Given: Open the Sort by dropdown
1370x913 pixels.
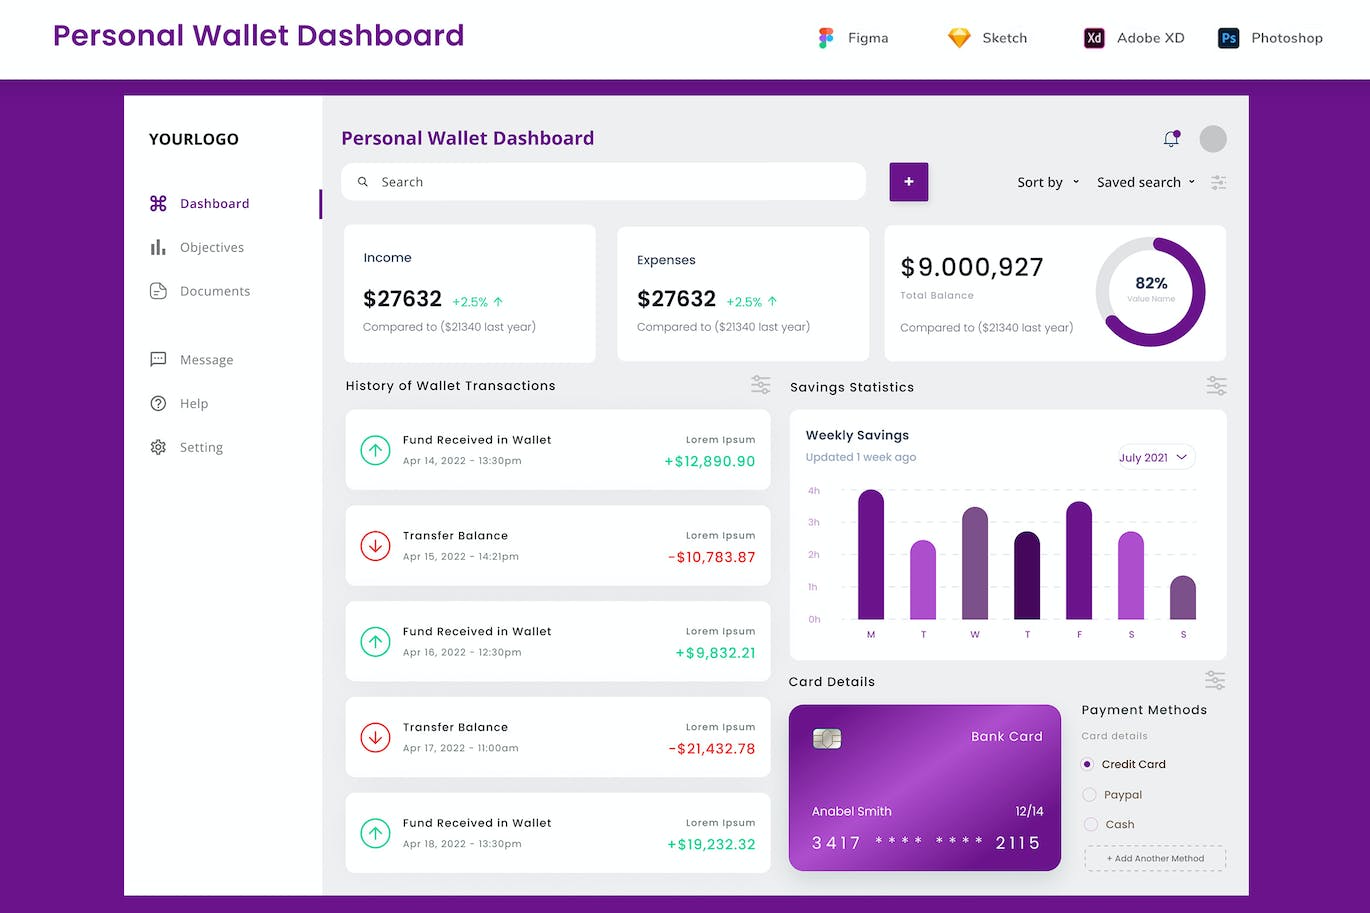Looking at the screenshot, I should [x=1049, y=182].
